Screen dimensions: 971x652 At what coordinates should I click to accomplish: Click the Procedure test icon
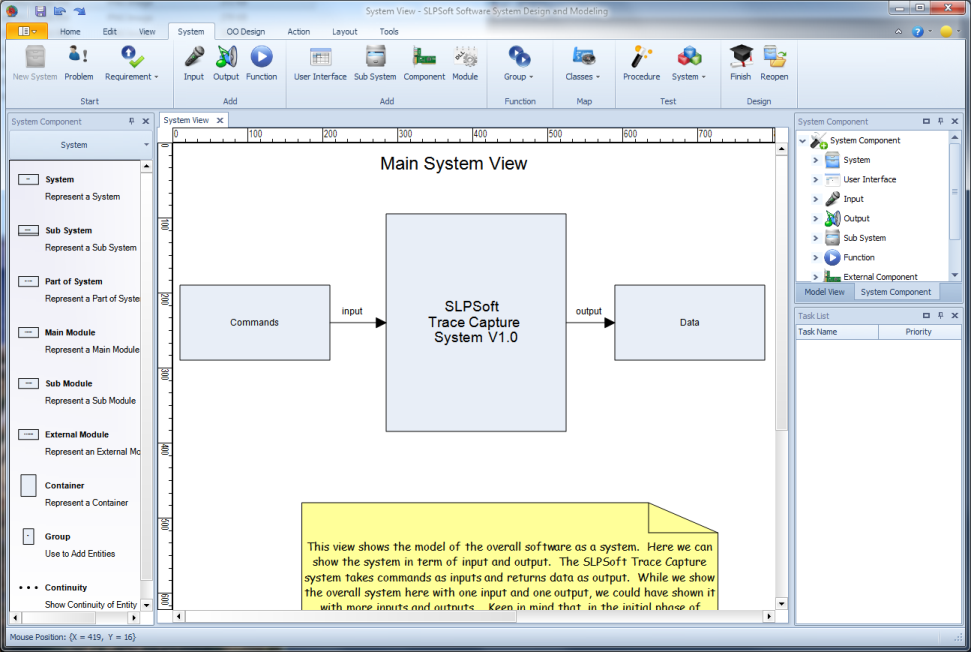click(x=642, y=63)
